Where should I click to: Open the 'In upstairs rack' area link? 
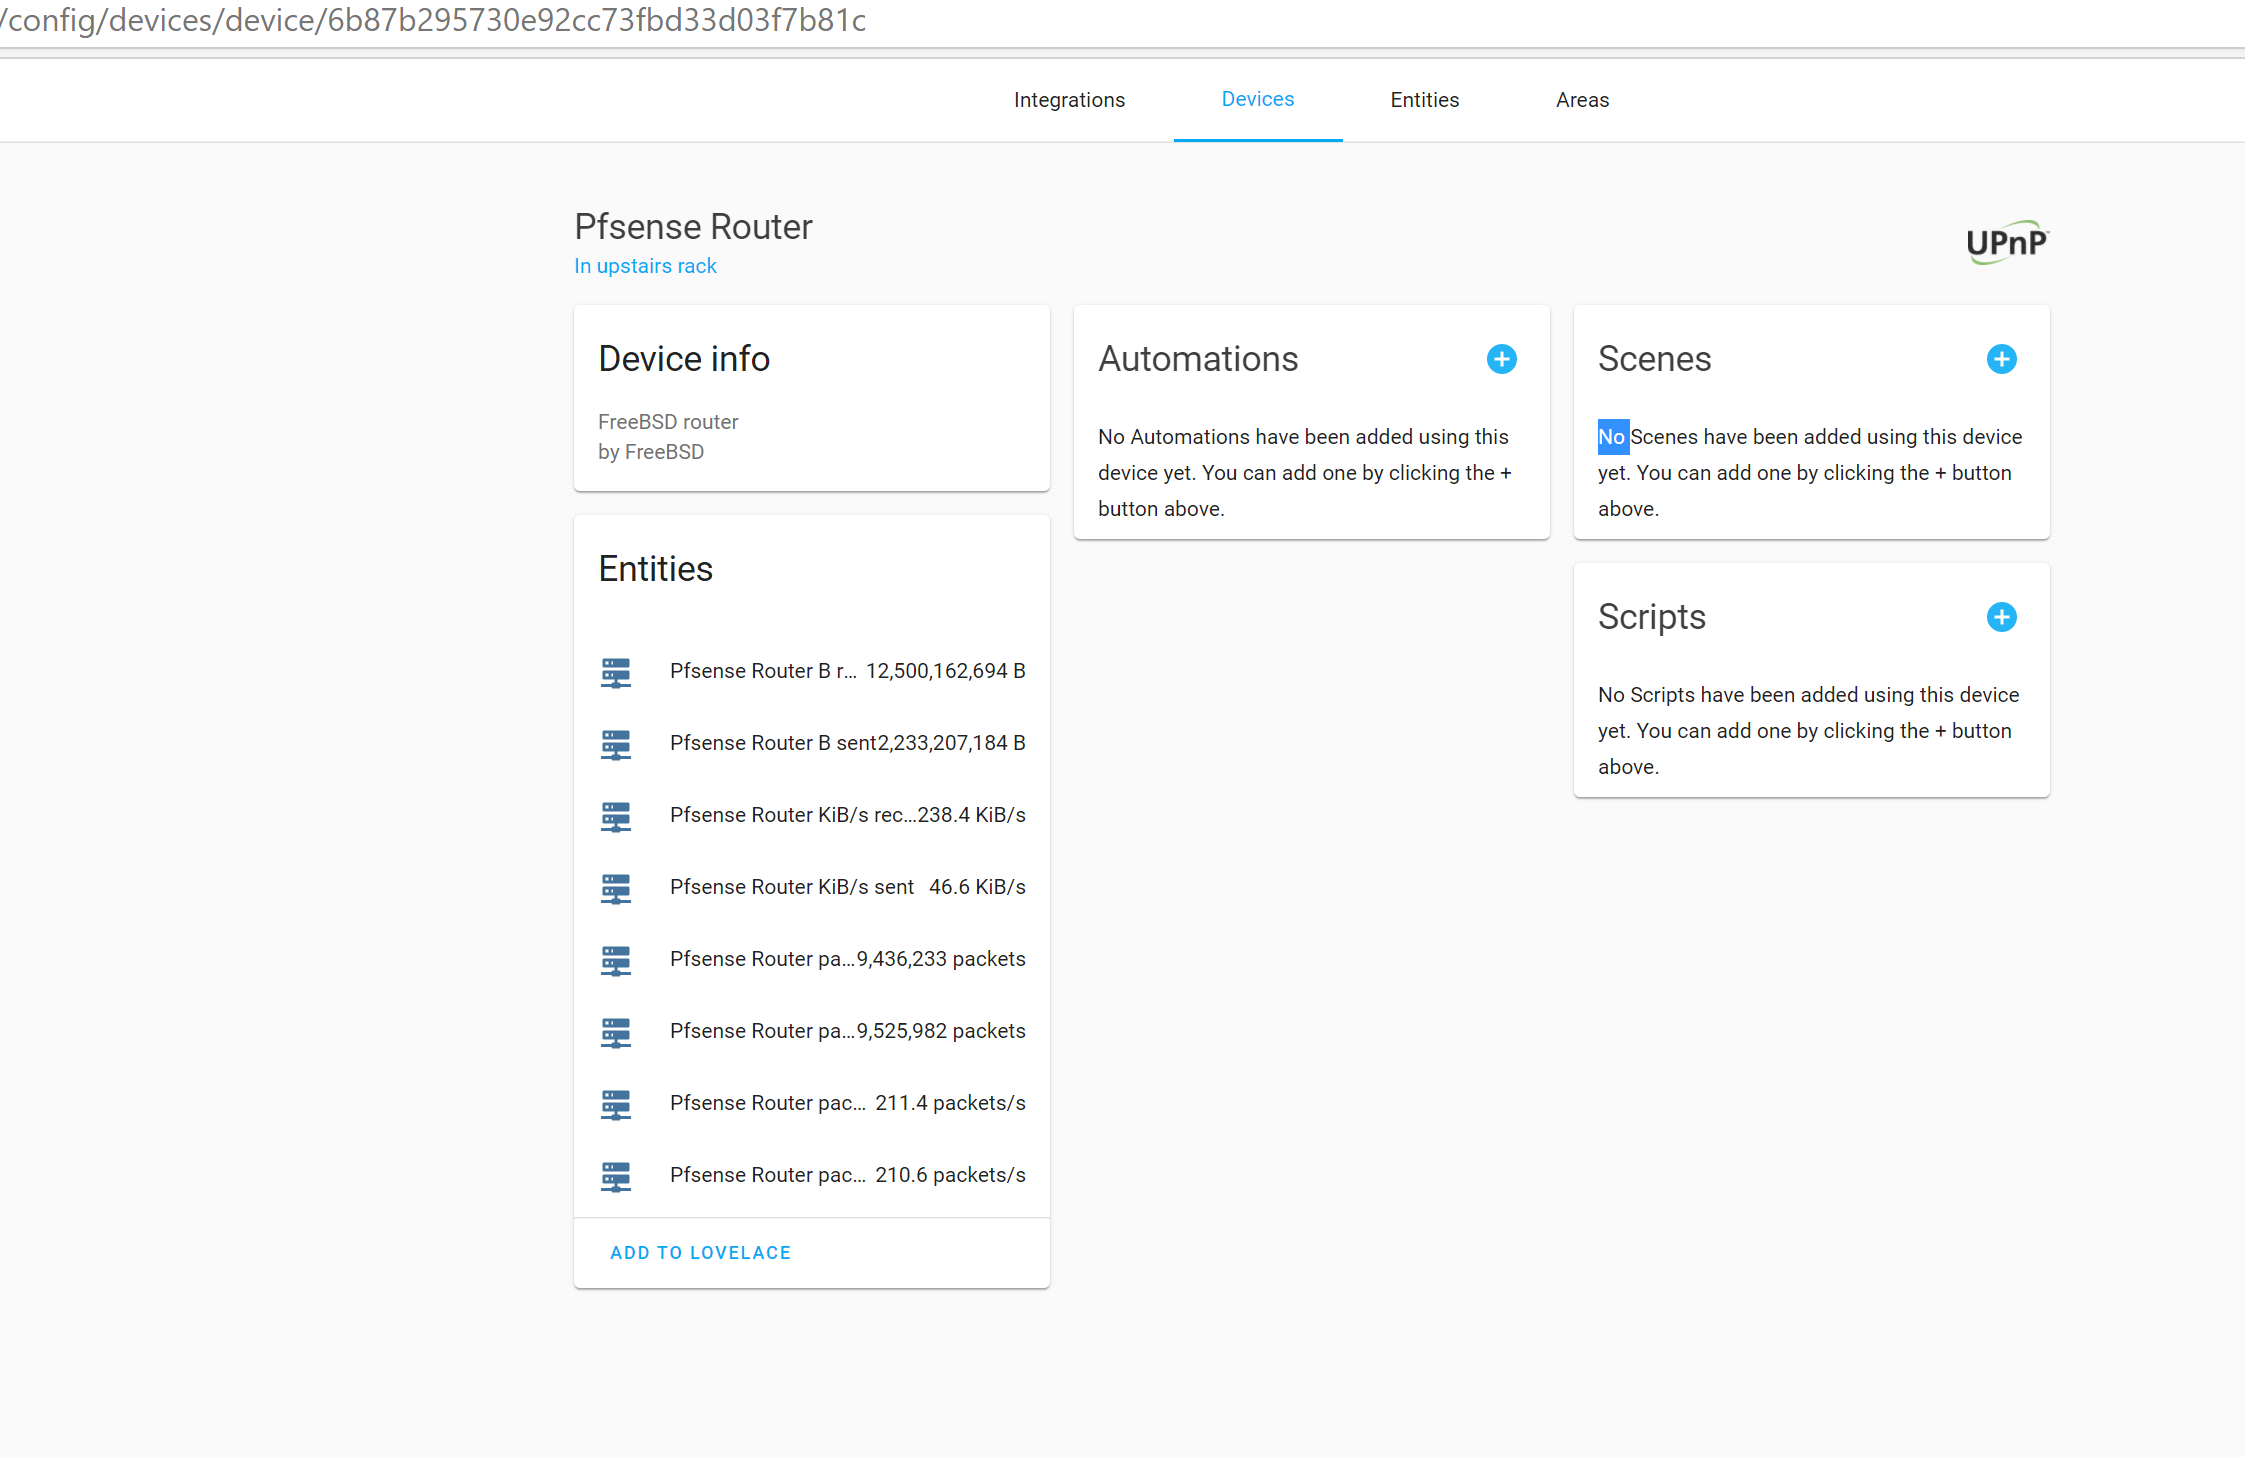click(x=645, y=266)
